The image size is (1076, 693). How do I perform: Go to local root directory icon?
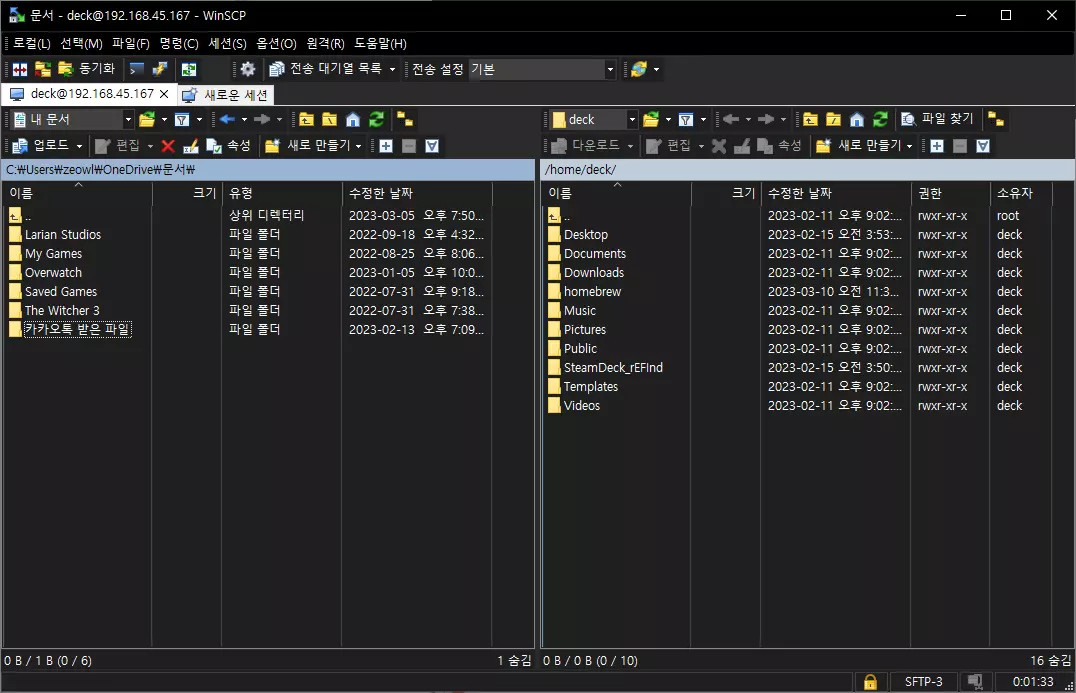click(x=329, y=120)
